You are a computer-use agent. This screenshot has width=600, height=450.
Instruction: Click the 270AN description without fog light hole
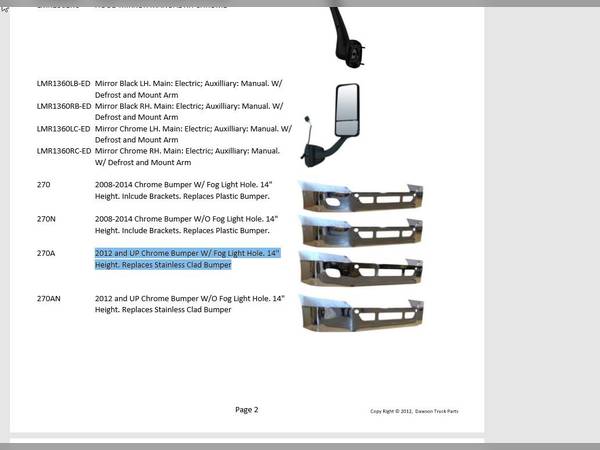190,304
